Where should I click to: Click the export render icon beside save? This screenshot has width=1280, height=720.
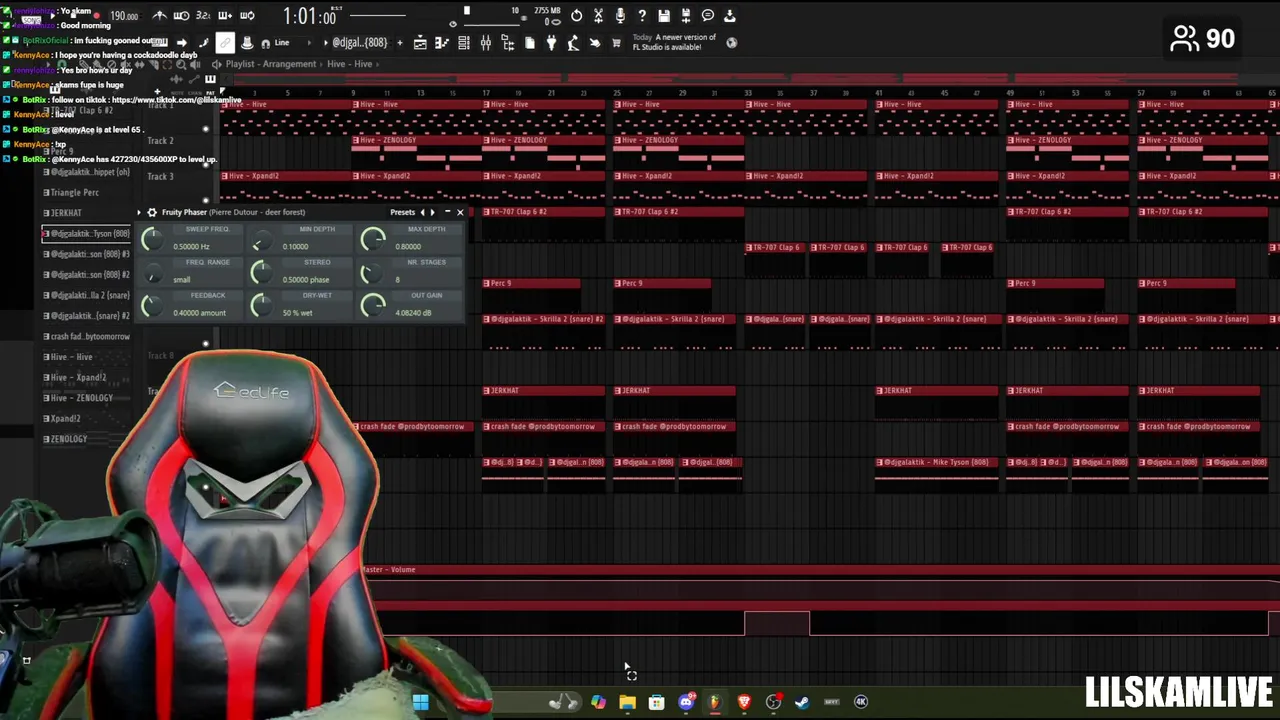686,16
